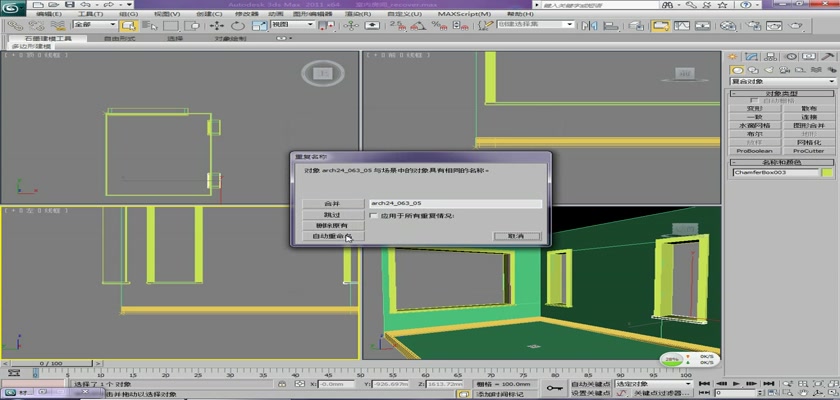The height and width of the screenshot is (400, 840).
Task: Open the 3ds Max application menu logo
Action: pos(13,7)
